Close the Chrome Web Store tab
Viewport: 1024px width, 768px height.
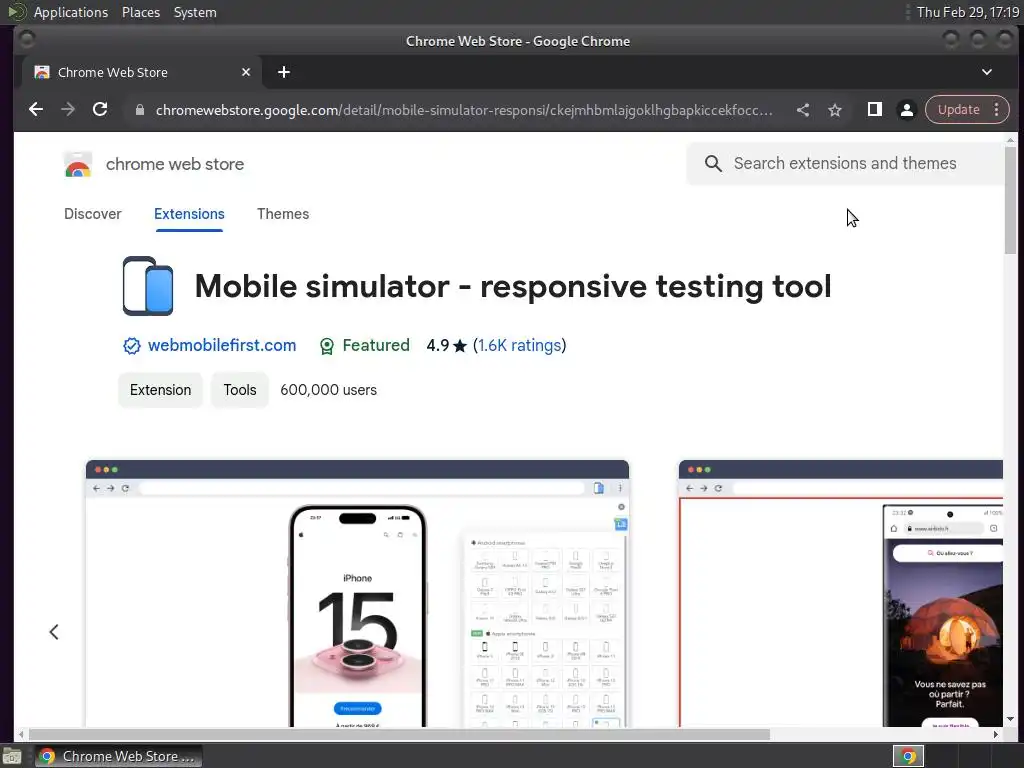pyautogui.click(x=246, y=72)
